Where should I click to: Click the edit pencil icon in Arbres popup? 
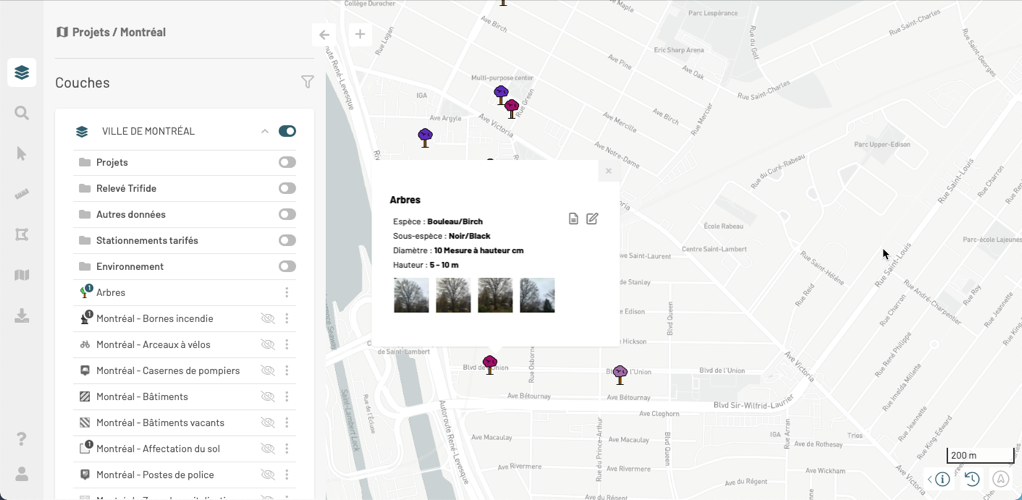592,219
